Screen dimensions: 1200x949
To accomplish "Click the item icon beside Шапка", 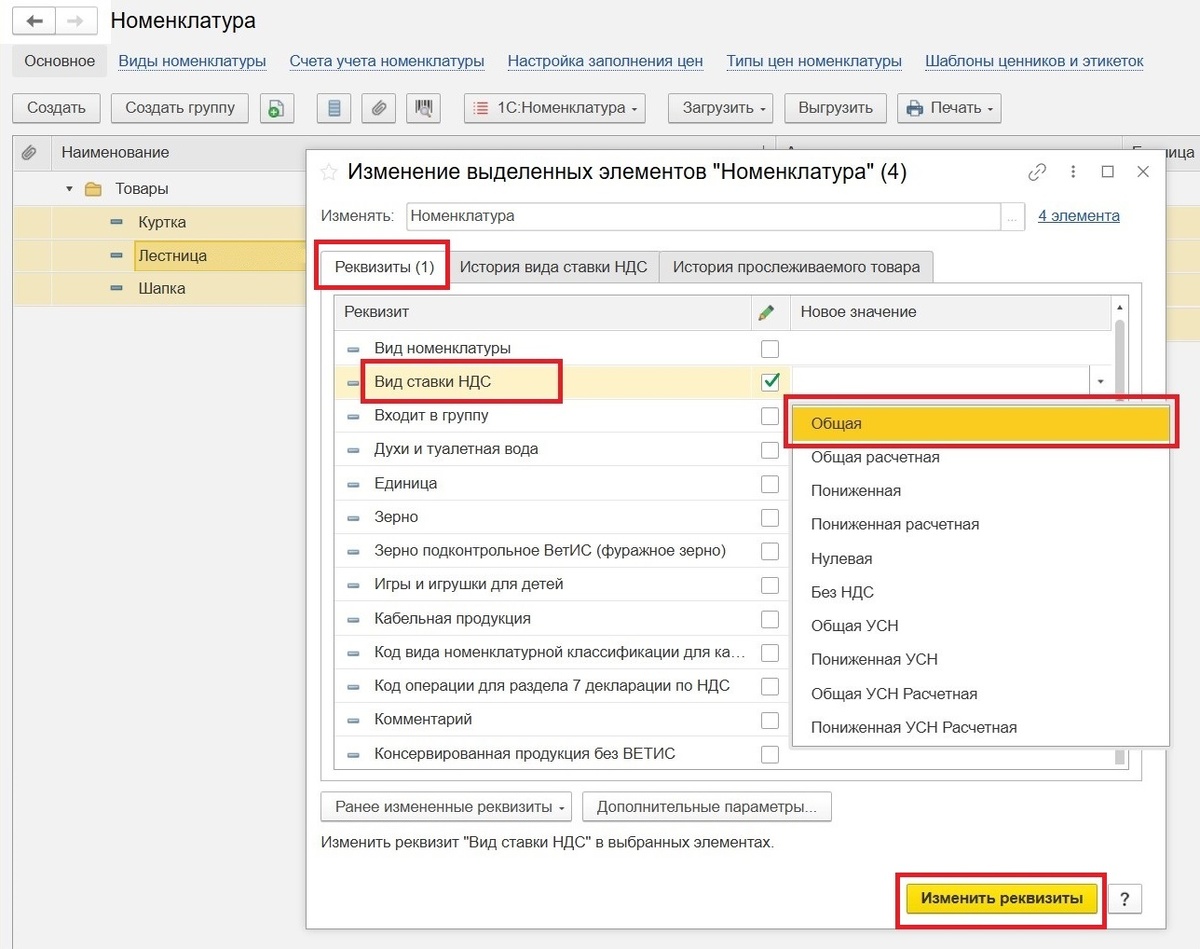I will pyautogui.click(x=117, y=288).
